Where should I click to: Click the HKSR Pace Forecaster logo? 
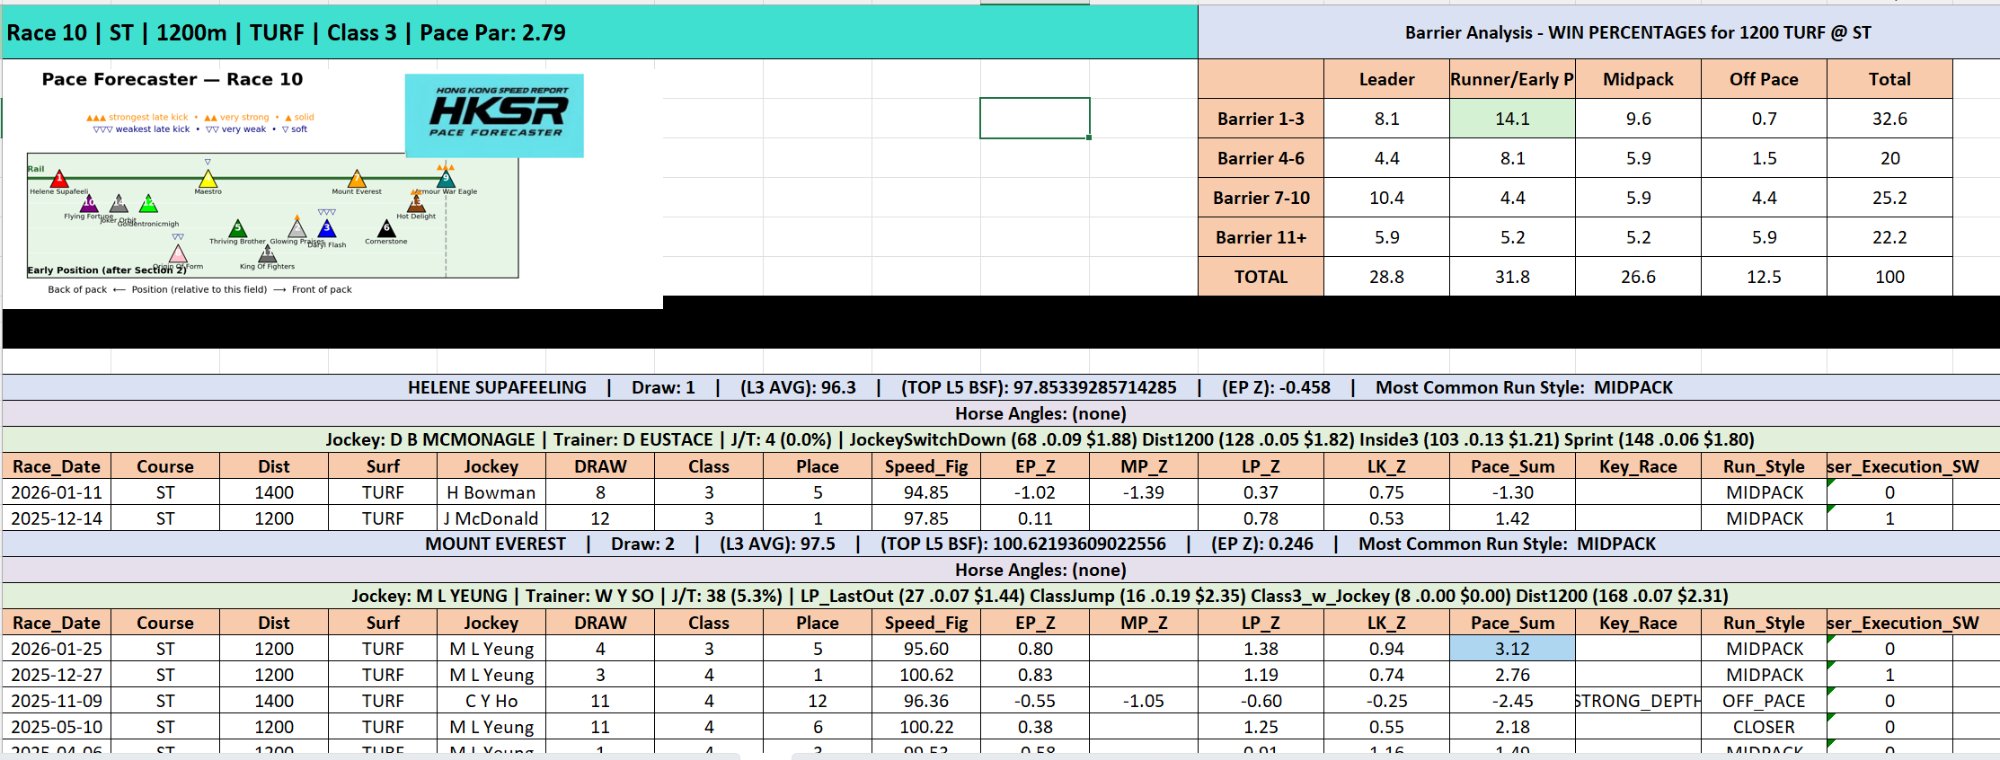[494, 115]
